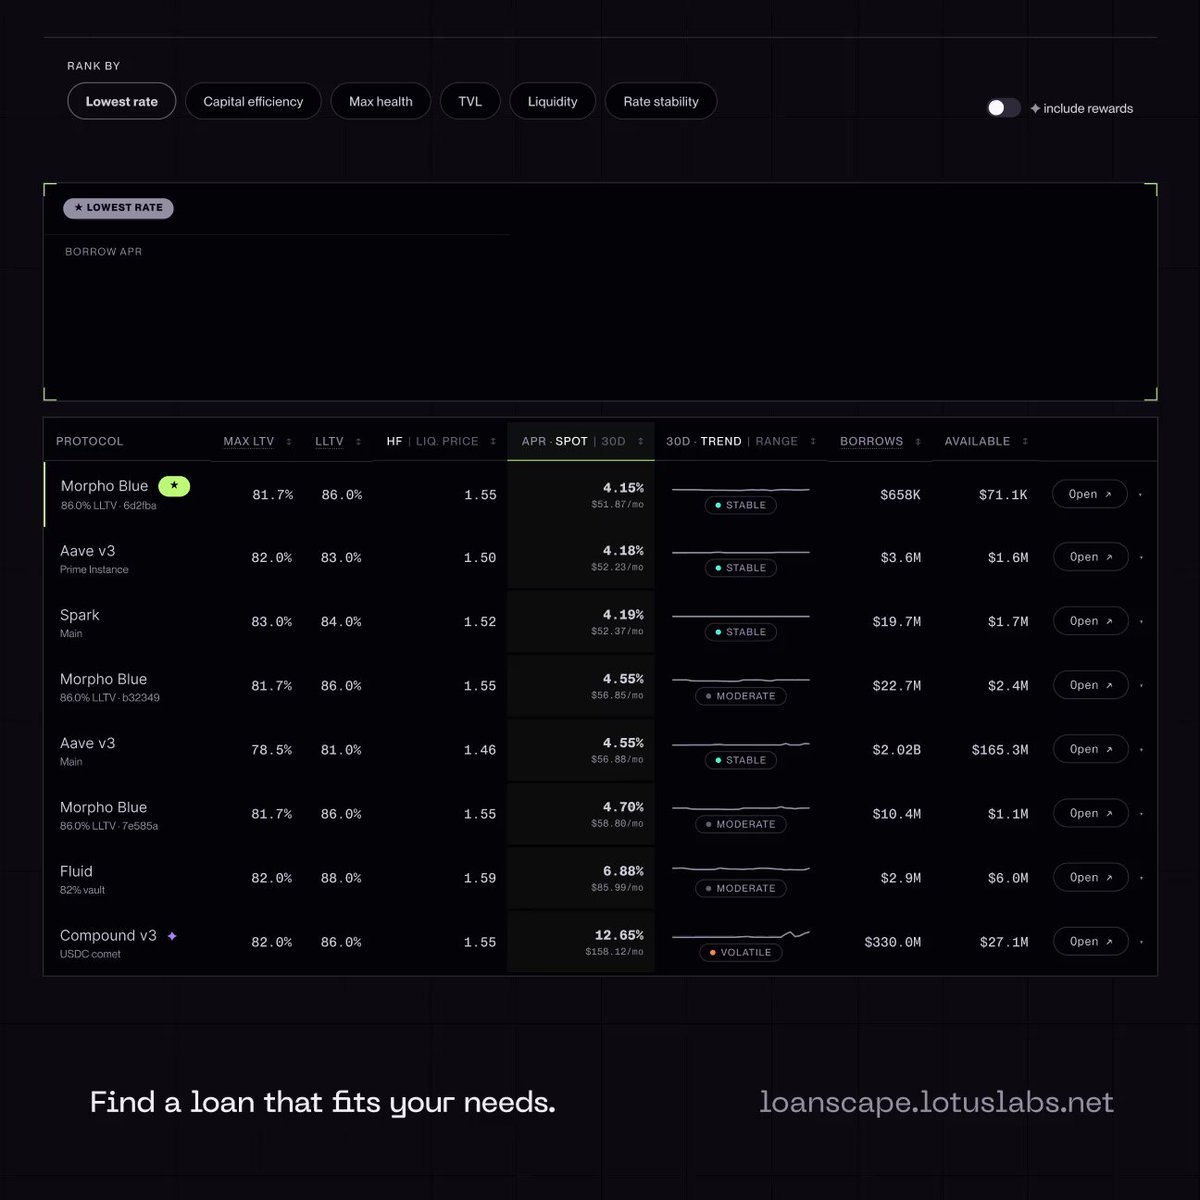
Task: Open the Morpho Blue b32349 loan
Action: pos(1090,685)
